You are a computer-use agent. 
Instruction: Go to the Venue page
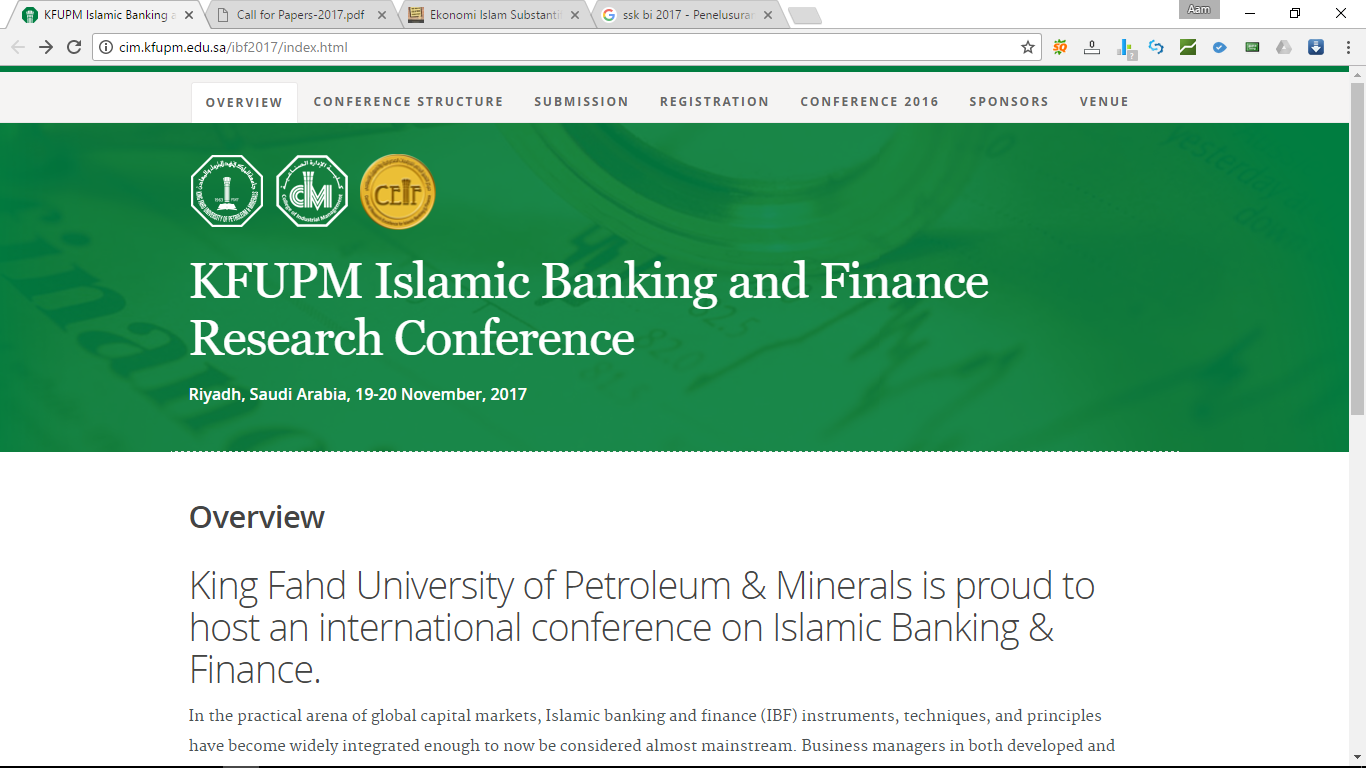pos(1104,102)
